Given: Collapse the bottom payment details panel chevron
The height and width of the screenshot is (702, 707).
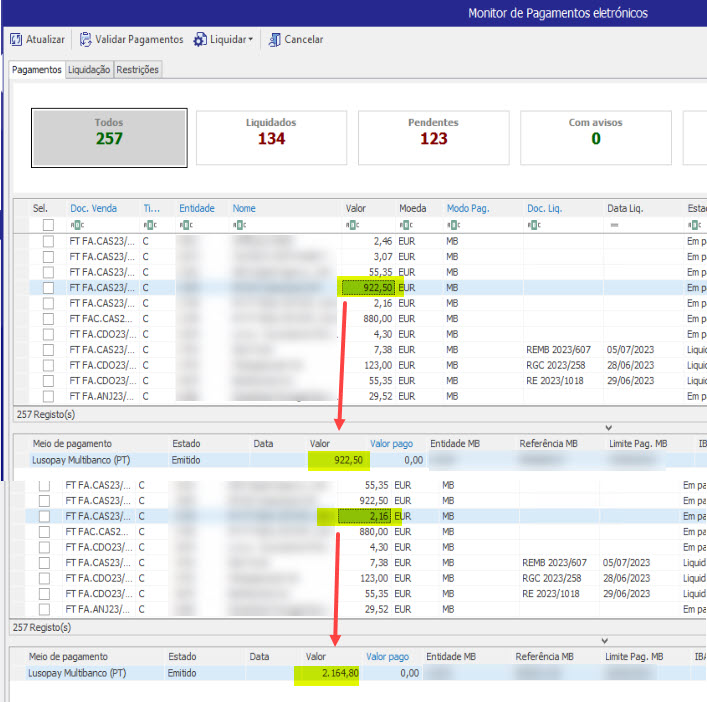Looking at the screenshot, I should pyautogui.click(x=604, y=640).
